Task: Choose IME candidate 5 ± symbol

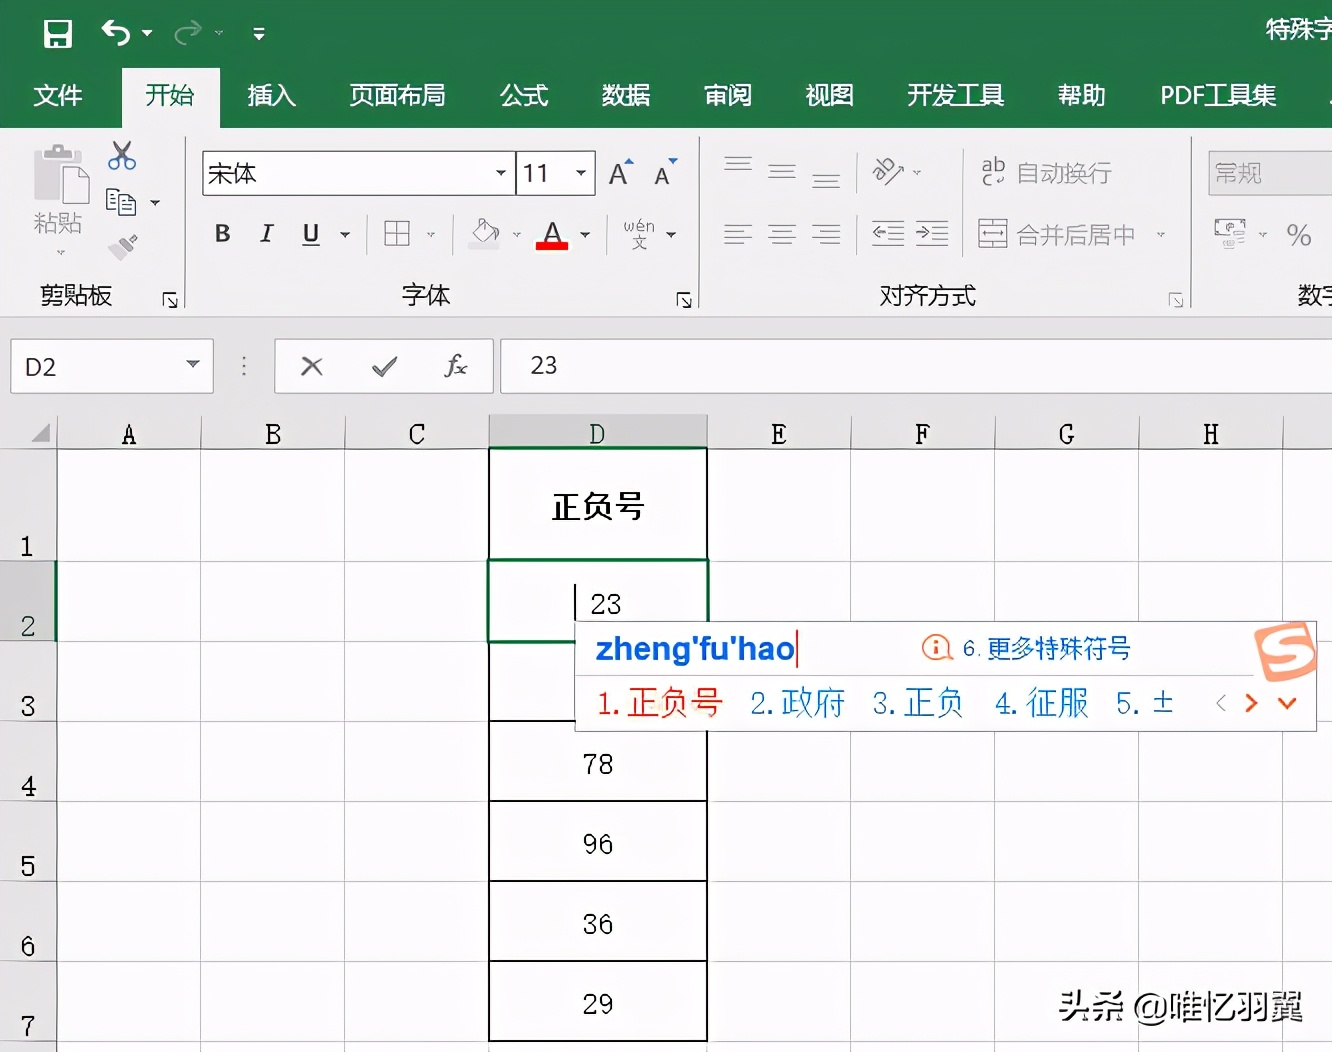Action: coord(1145,703)
